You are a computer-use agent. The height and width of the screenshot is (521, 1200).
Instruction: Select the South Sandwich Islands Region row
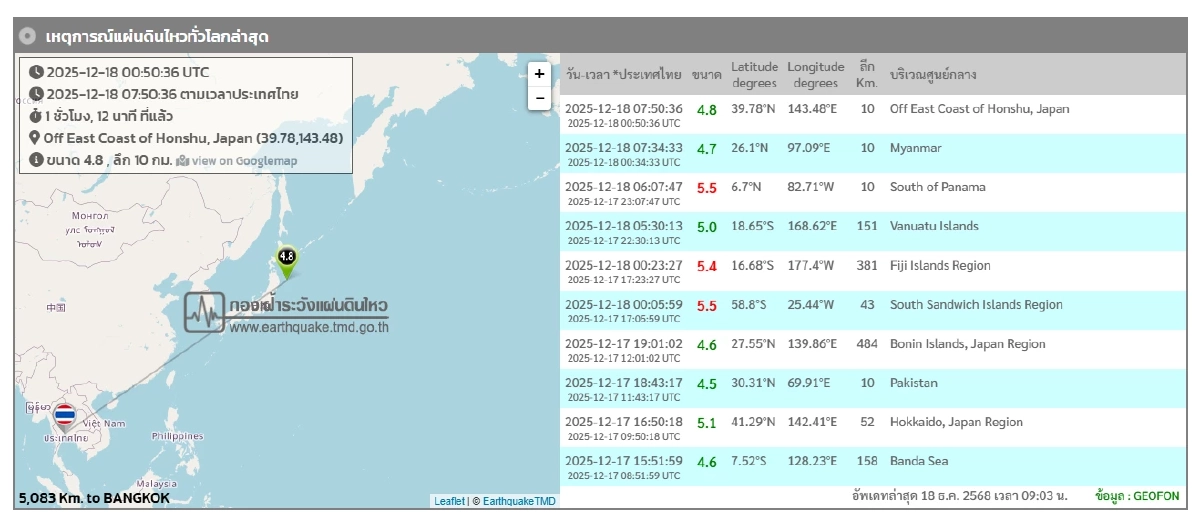975,305
